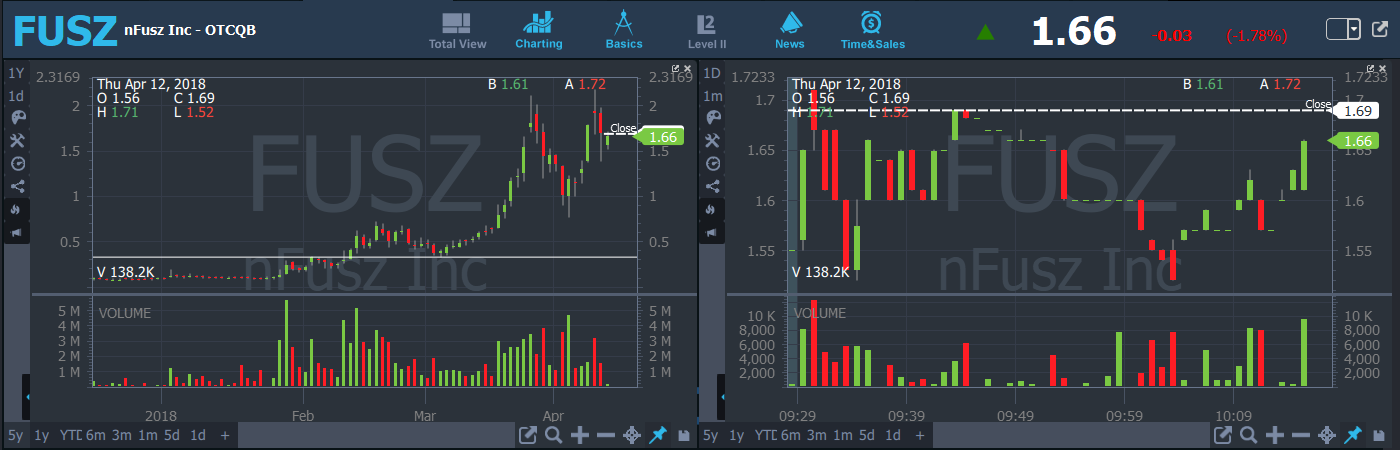Viewport: 1400px width, 450px height.
Task: Open the Basics section
Action: pos(624,31)
